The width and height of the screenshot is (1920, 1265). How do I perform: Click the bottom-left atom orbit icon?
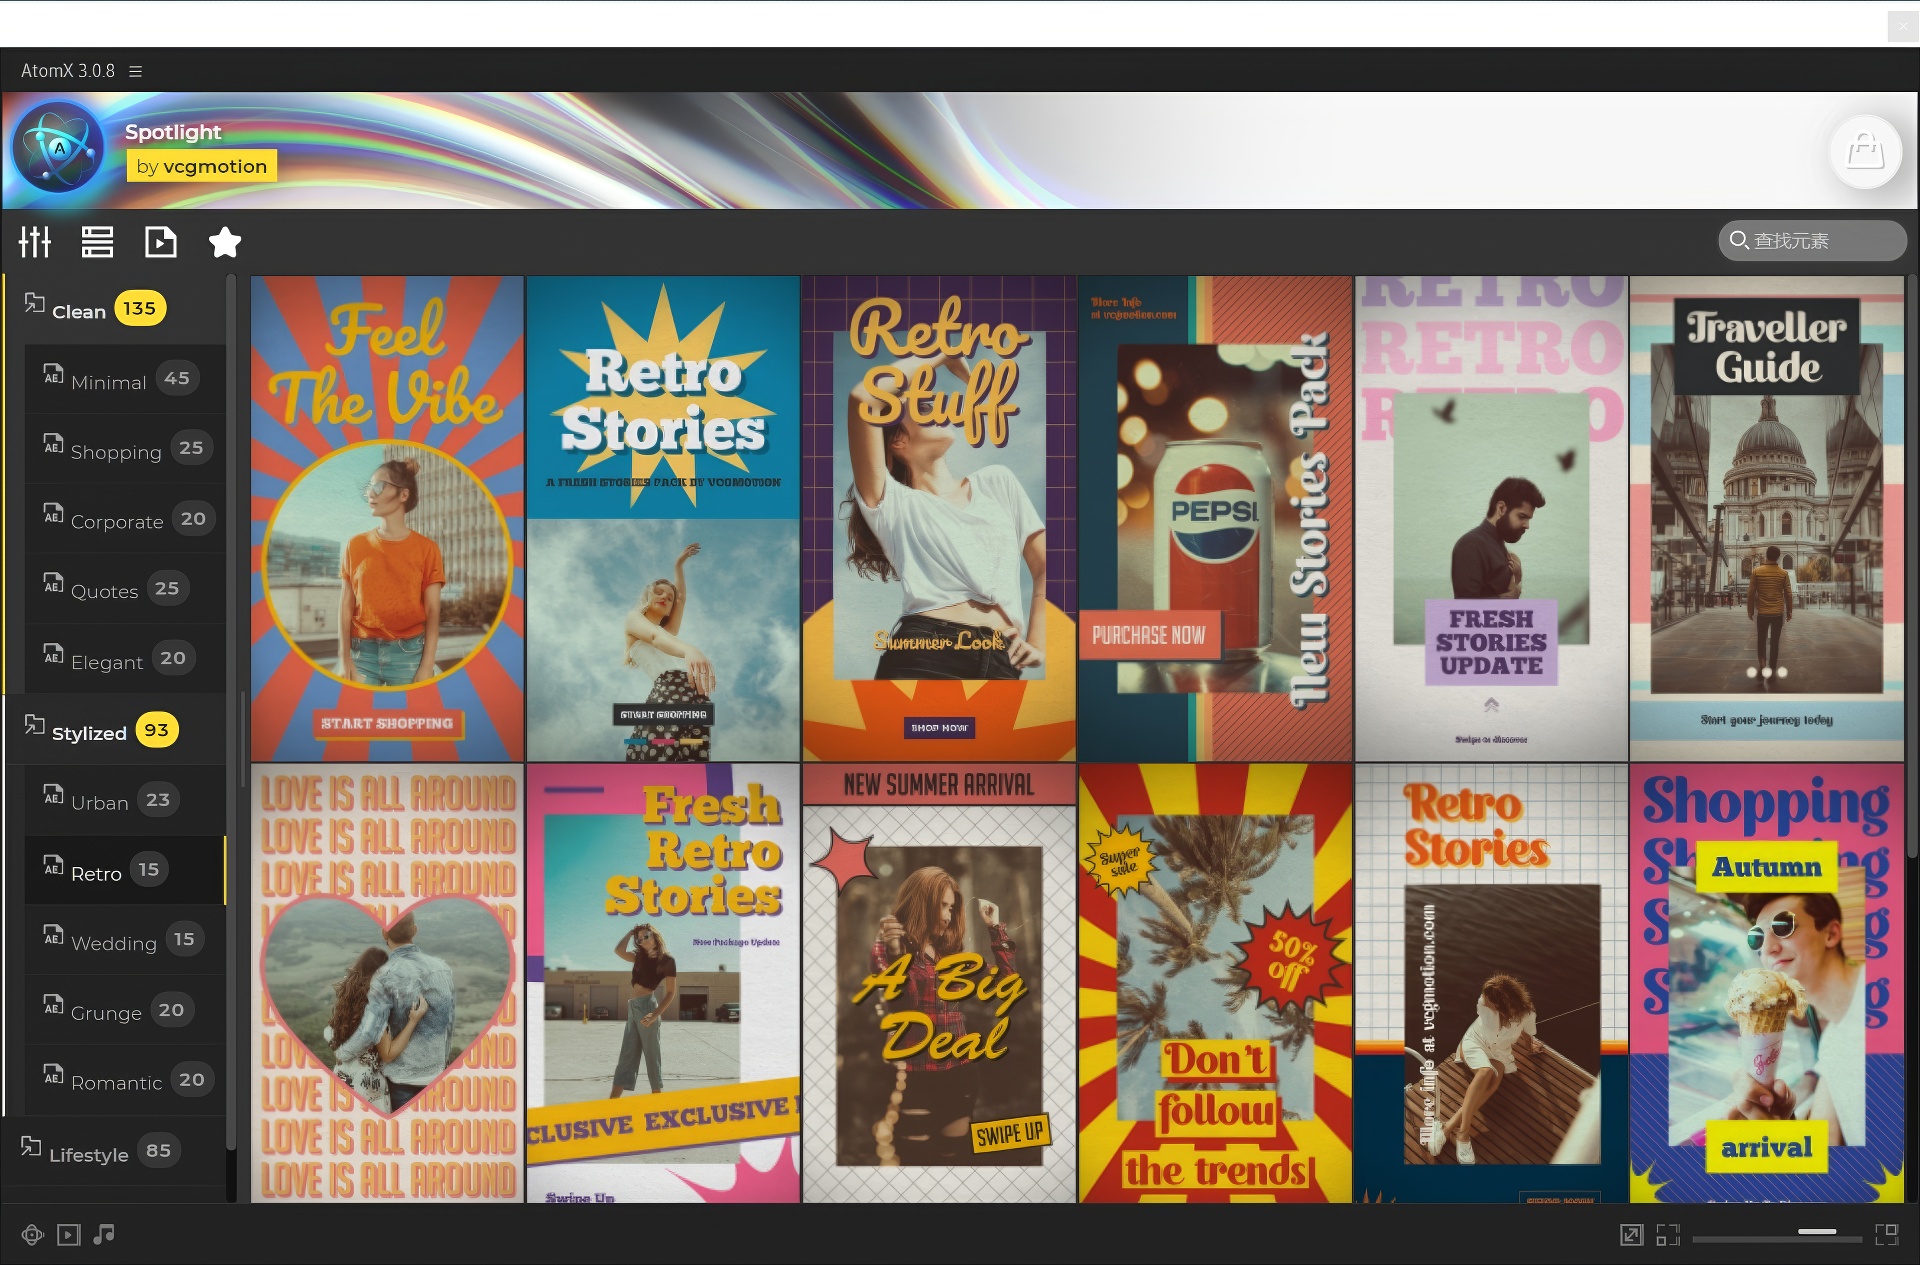pos(32,1235)
